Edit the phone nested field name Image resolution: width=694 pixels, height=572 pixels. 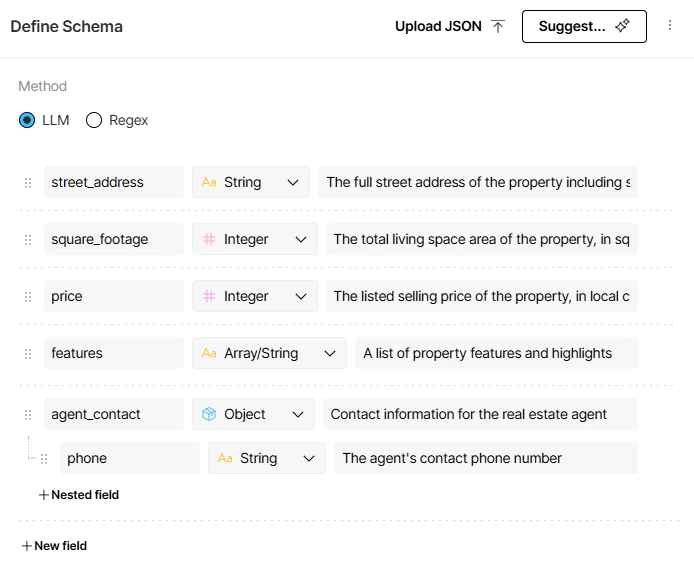point(130,458)
